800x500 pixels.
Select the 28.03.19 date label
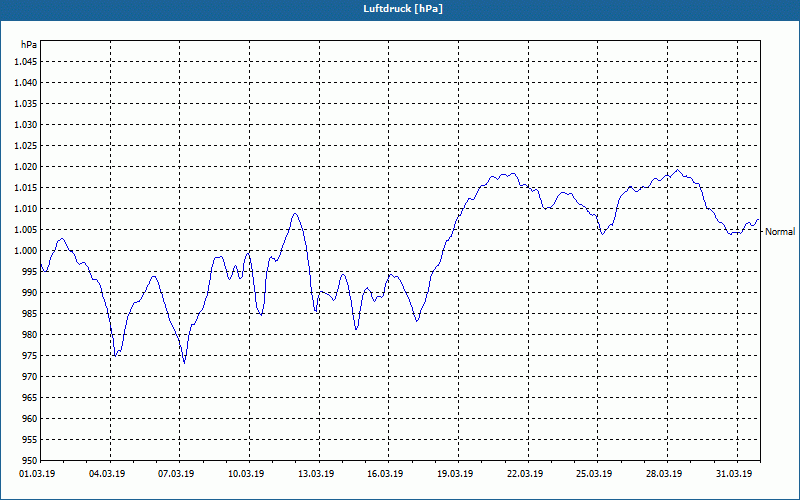[x=664, y=474]
